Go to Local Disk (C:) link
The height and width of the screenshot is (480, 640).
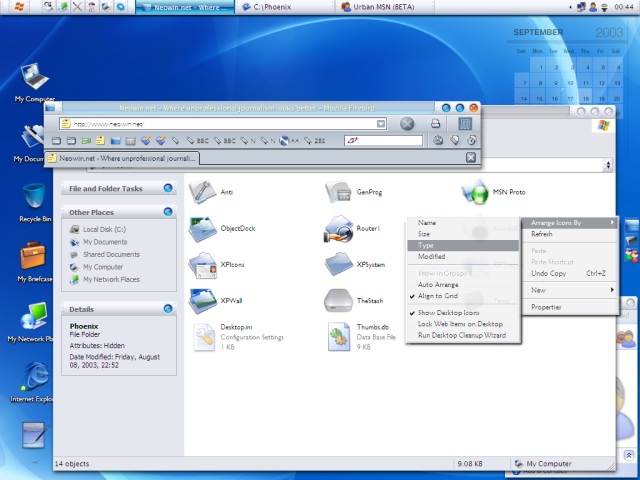[x=104, y=230]
